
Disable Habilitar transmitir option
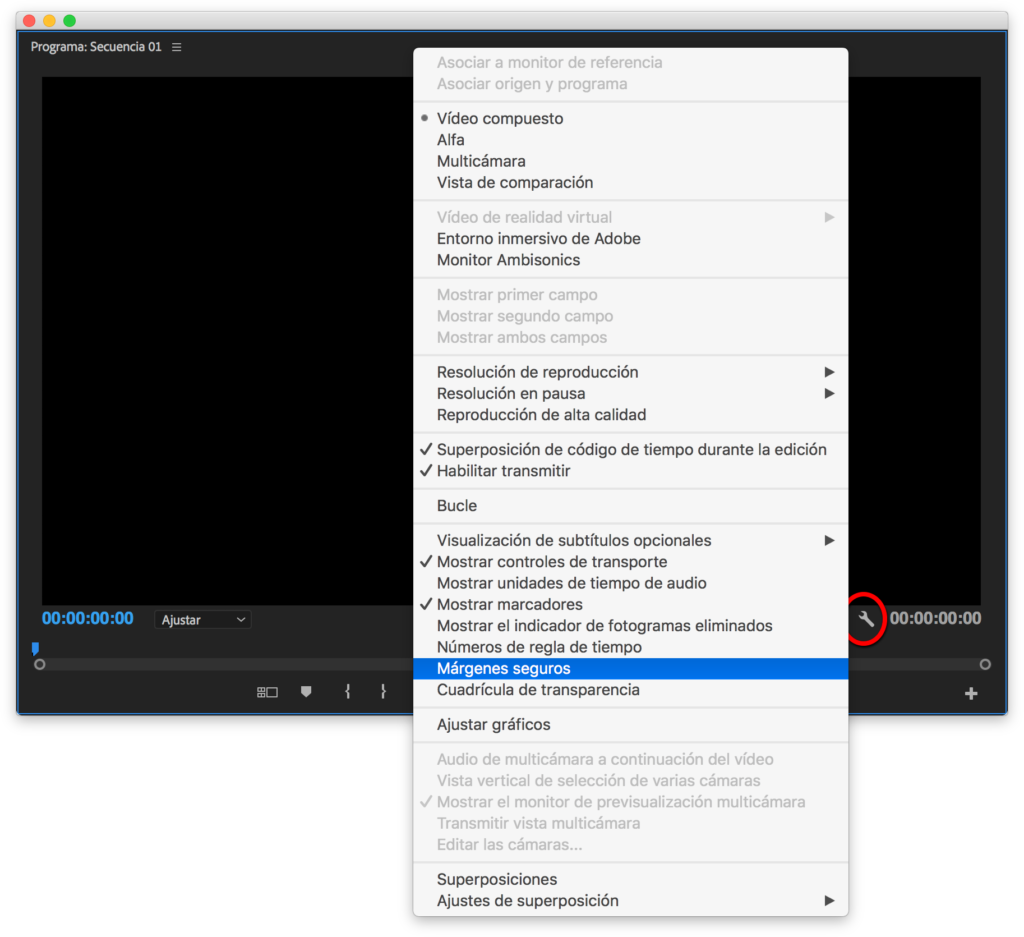tap(503, 470)
